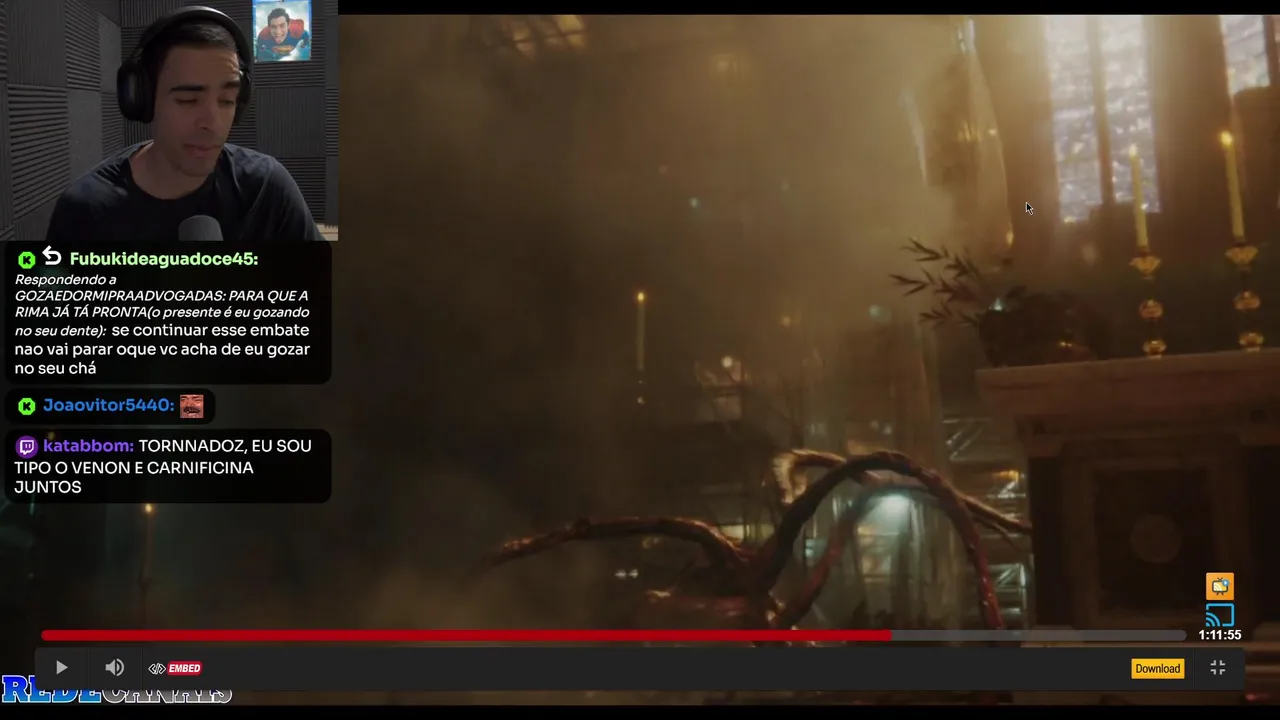Click the 1:11:55 time display
1280x720 pixels.
(x=1219, y=635)
